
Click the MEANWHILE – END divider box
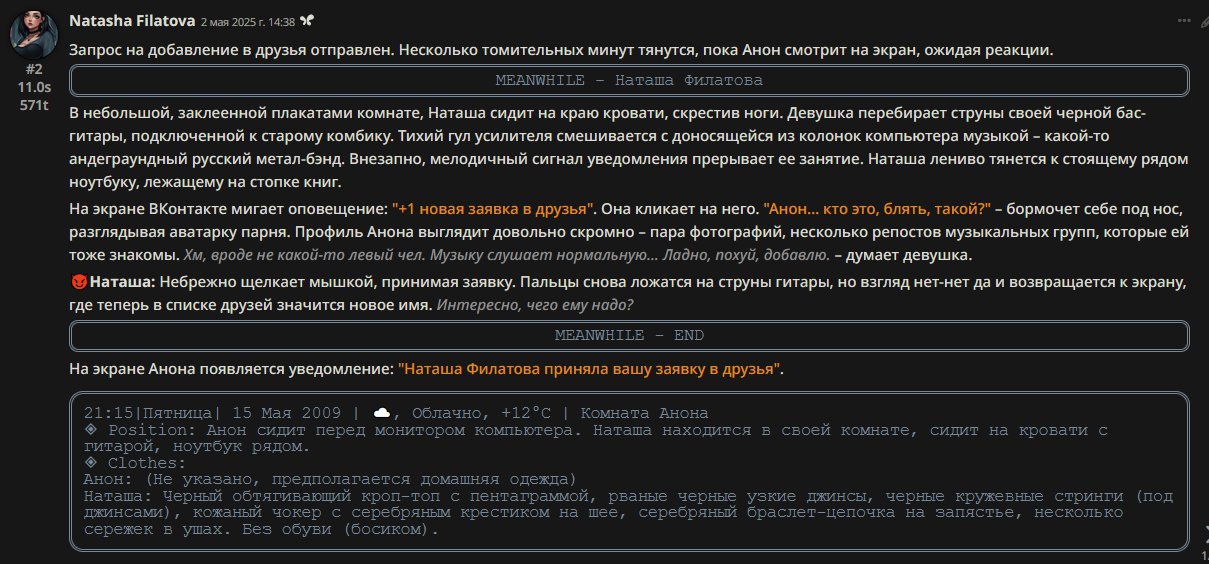(x=629, y=335)
